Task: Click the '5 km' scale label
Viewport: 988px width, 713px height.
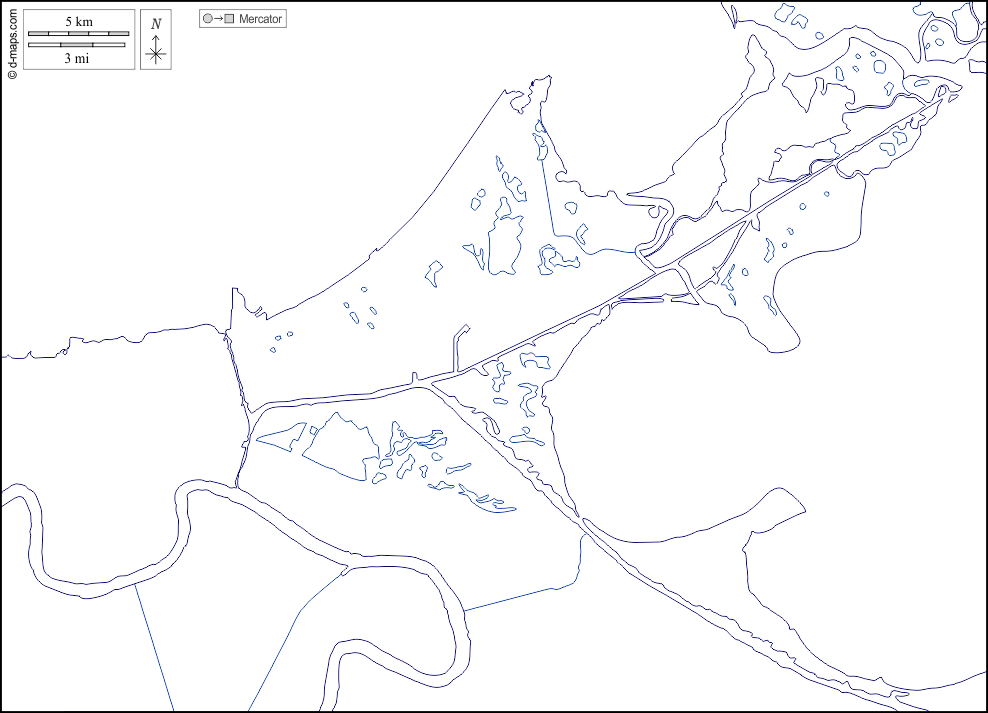Action: [x=79, y=21]
